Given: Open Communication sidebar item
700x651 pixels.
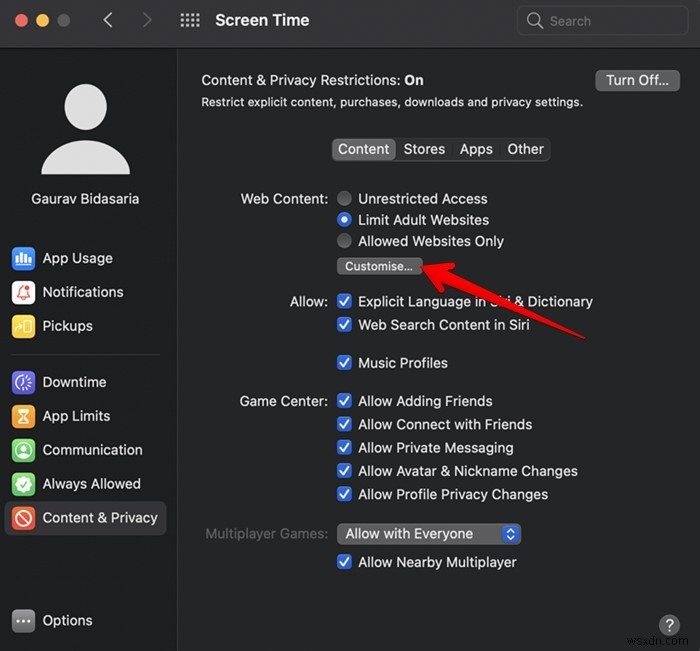Looking at the screenshot, I should [x=85, y=451].
